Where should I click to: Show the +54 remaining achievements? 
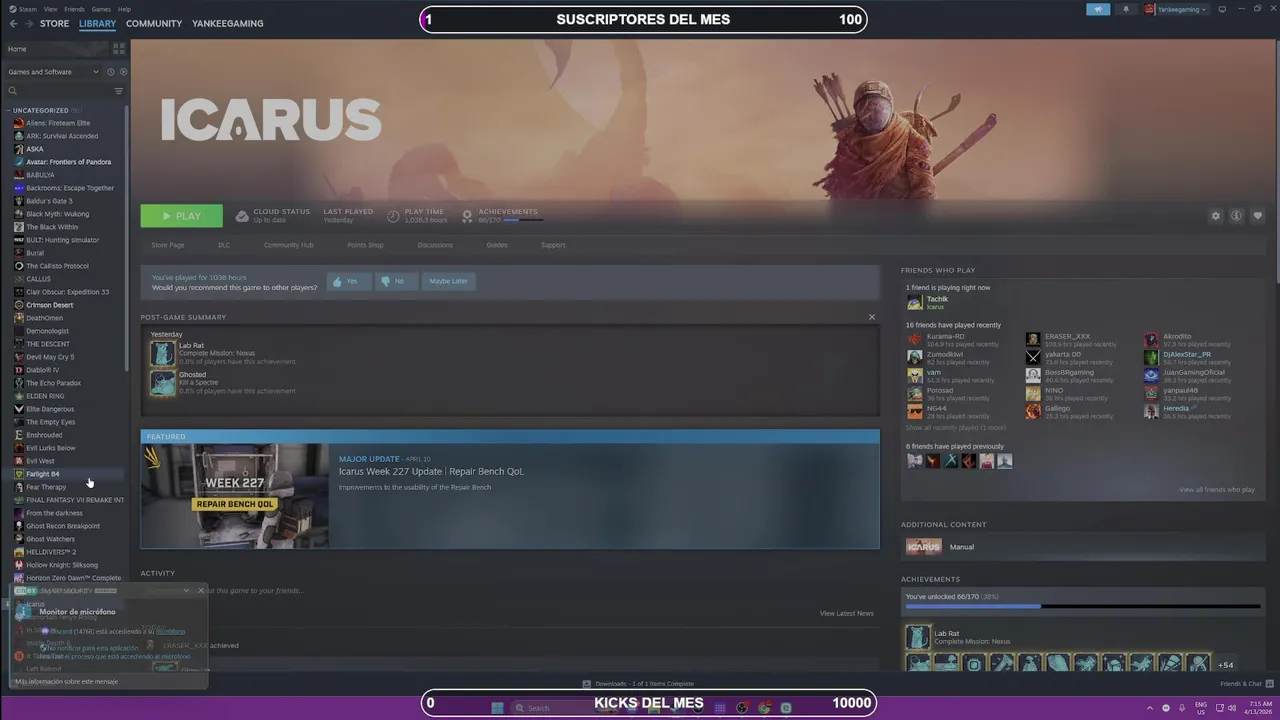[1225, 665]
